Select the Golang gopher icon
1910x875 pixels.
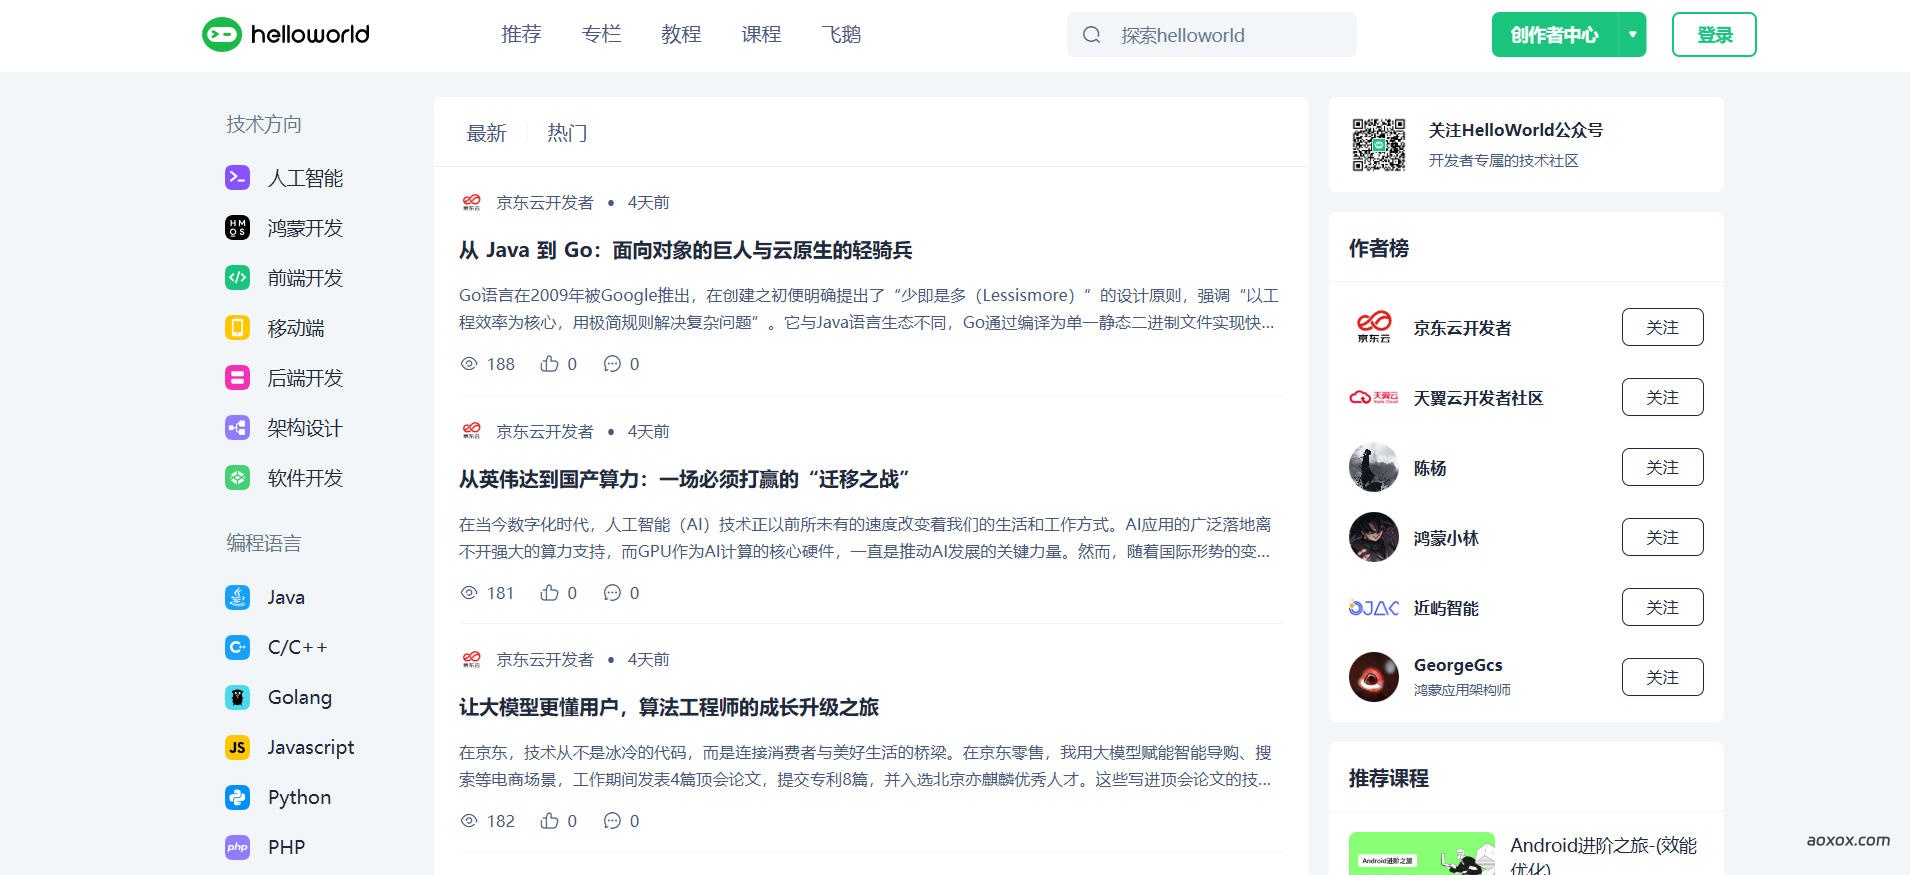click(x=237, y=697)
